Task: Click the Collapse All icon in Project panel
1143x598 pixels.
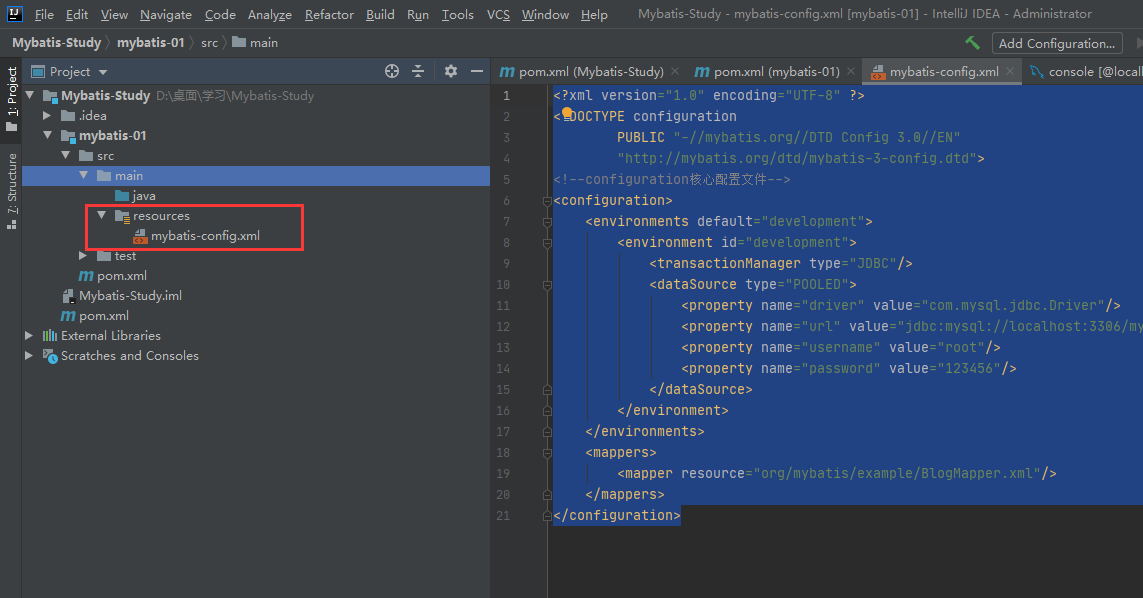Action: click(x=418, y=71)
